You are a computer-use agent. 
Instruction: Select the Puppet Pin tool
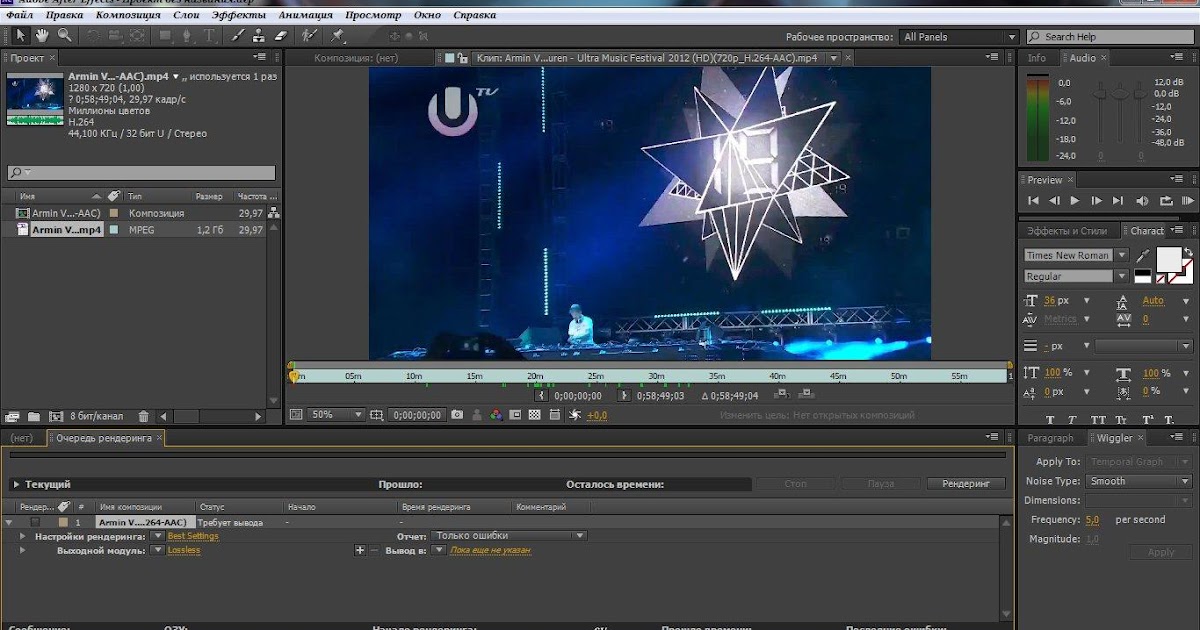[x=338, y=35]
